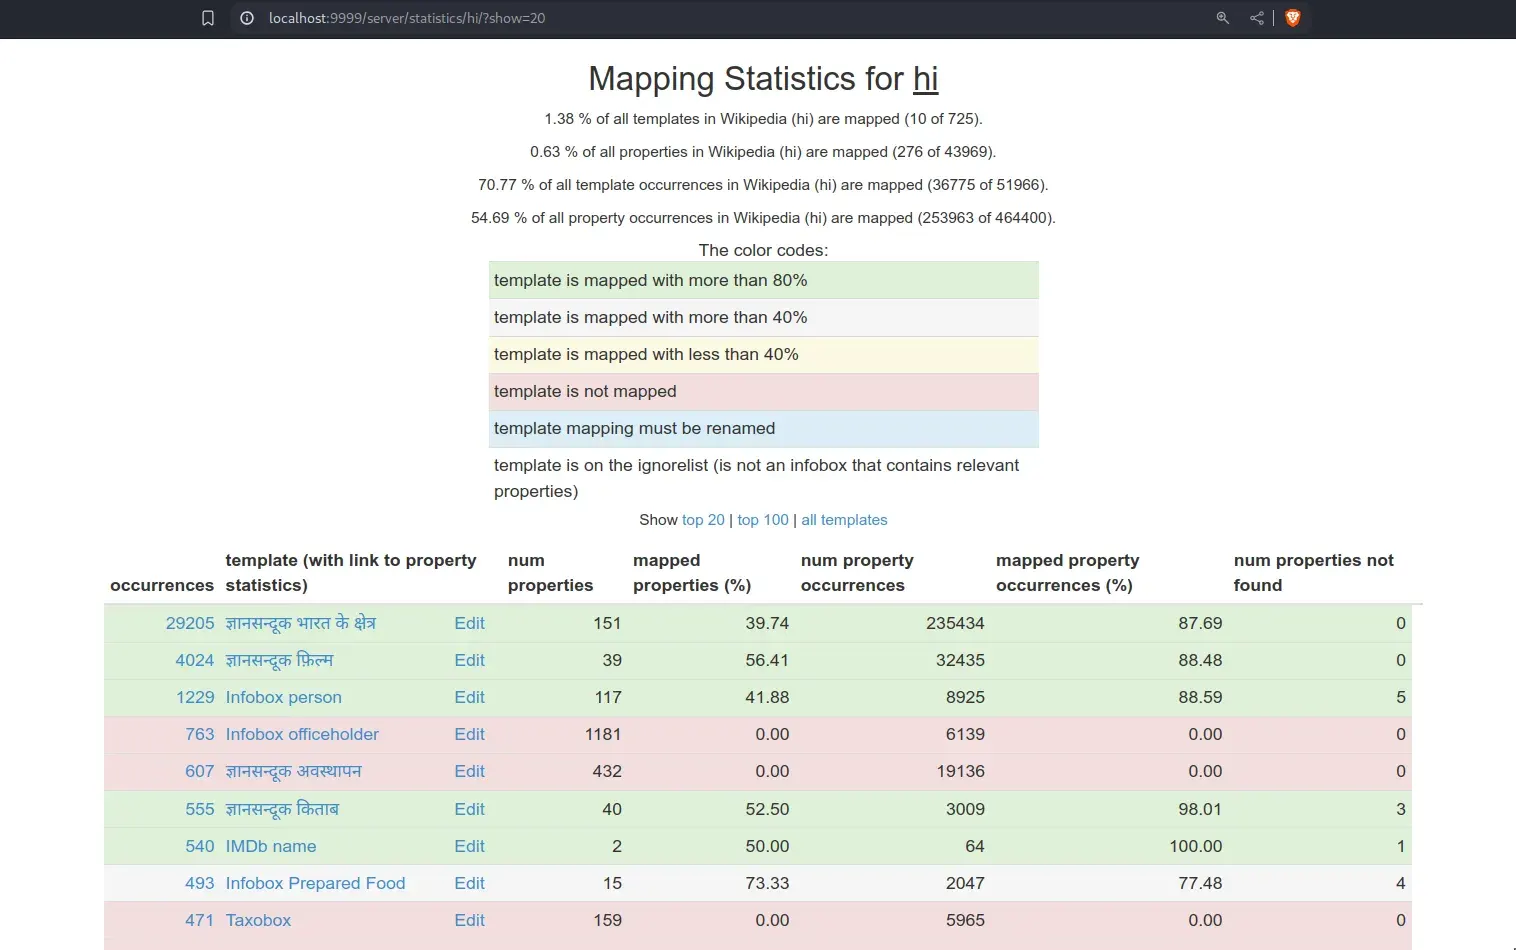Click '0.63 % of all properties' summary line
Screen dimensions: 1516x950
pos(763,152)
